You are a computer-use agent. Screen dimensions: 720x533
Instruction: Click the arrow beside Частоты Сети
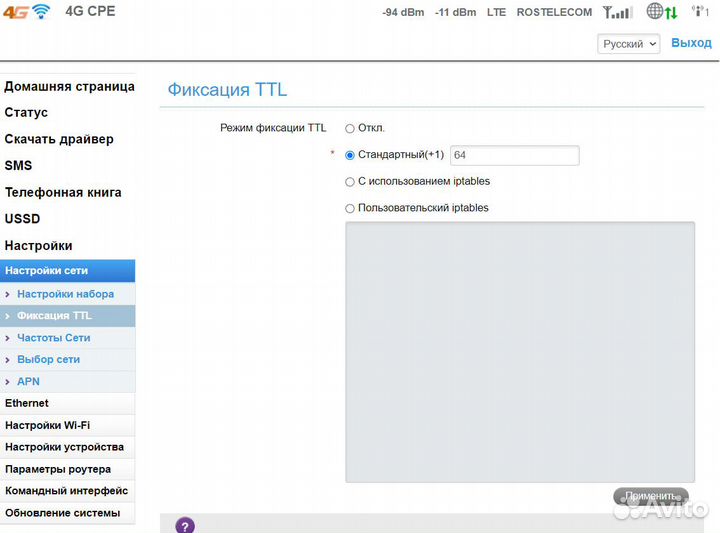[7, 338]
